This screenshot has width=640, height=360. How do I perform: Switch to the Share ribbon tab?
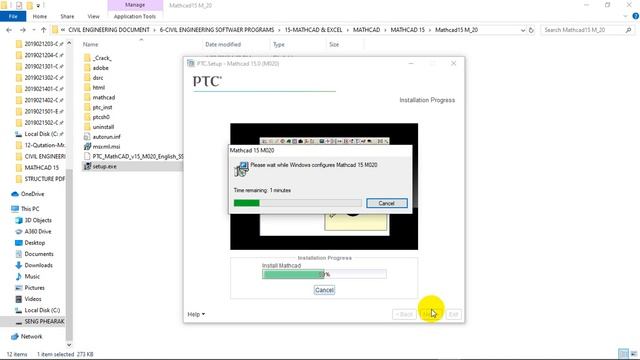(67, 16)
